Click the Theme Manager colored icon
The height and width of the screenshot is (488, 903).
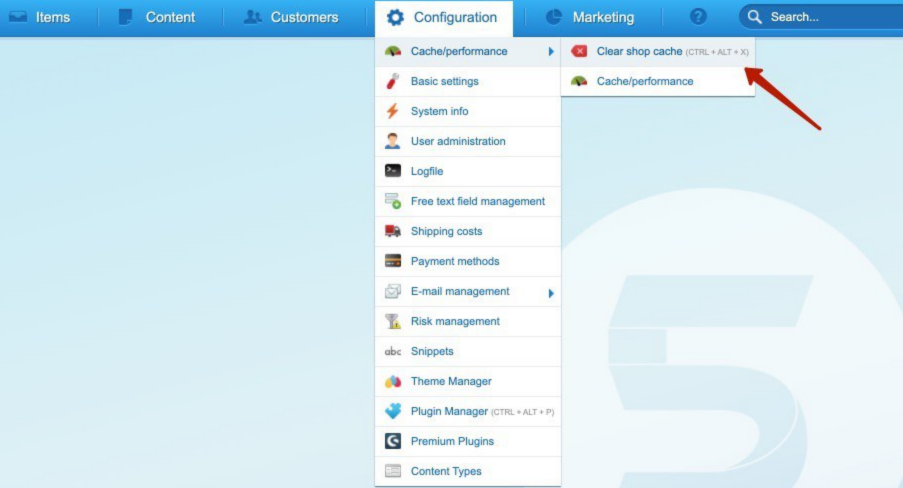[393, 381]
